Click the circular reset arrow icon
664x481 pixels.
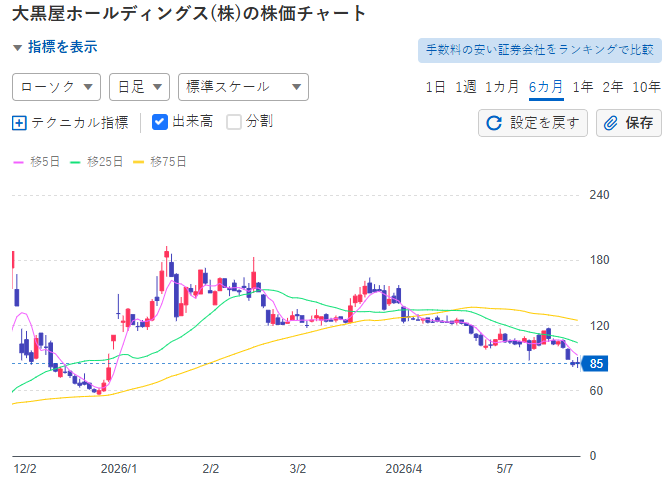(x=494, y=123)
